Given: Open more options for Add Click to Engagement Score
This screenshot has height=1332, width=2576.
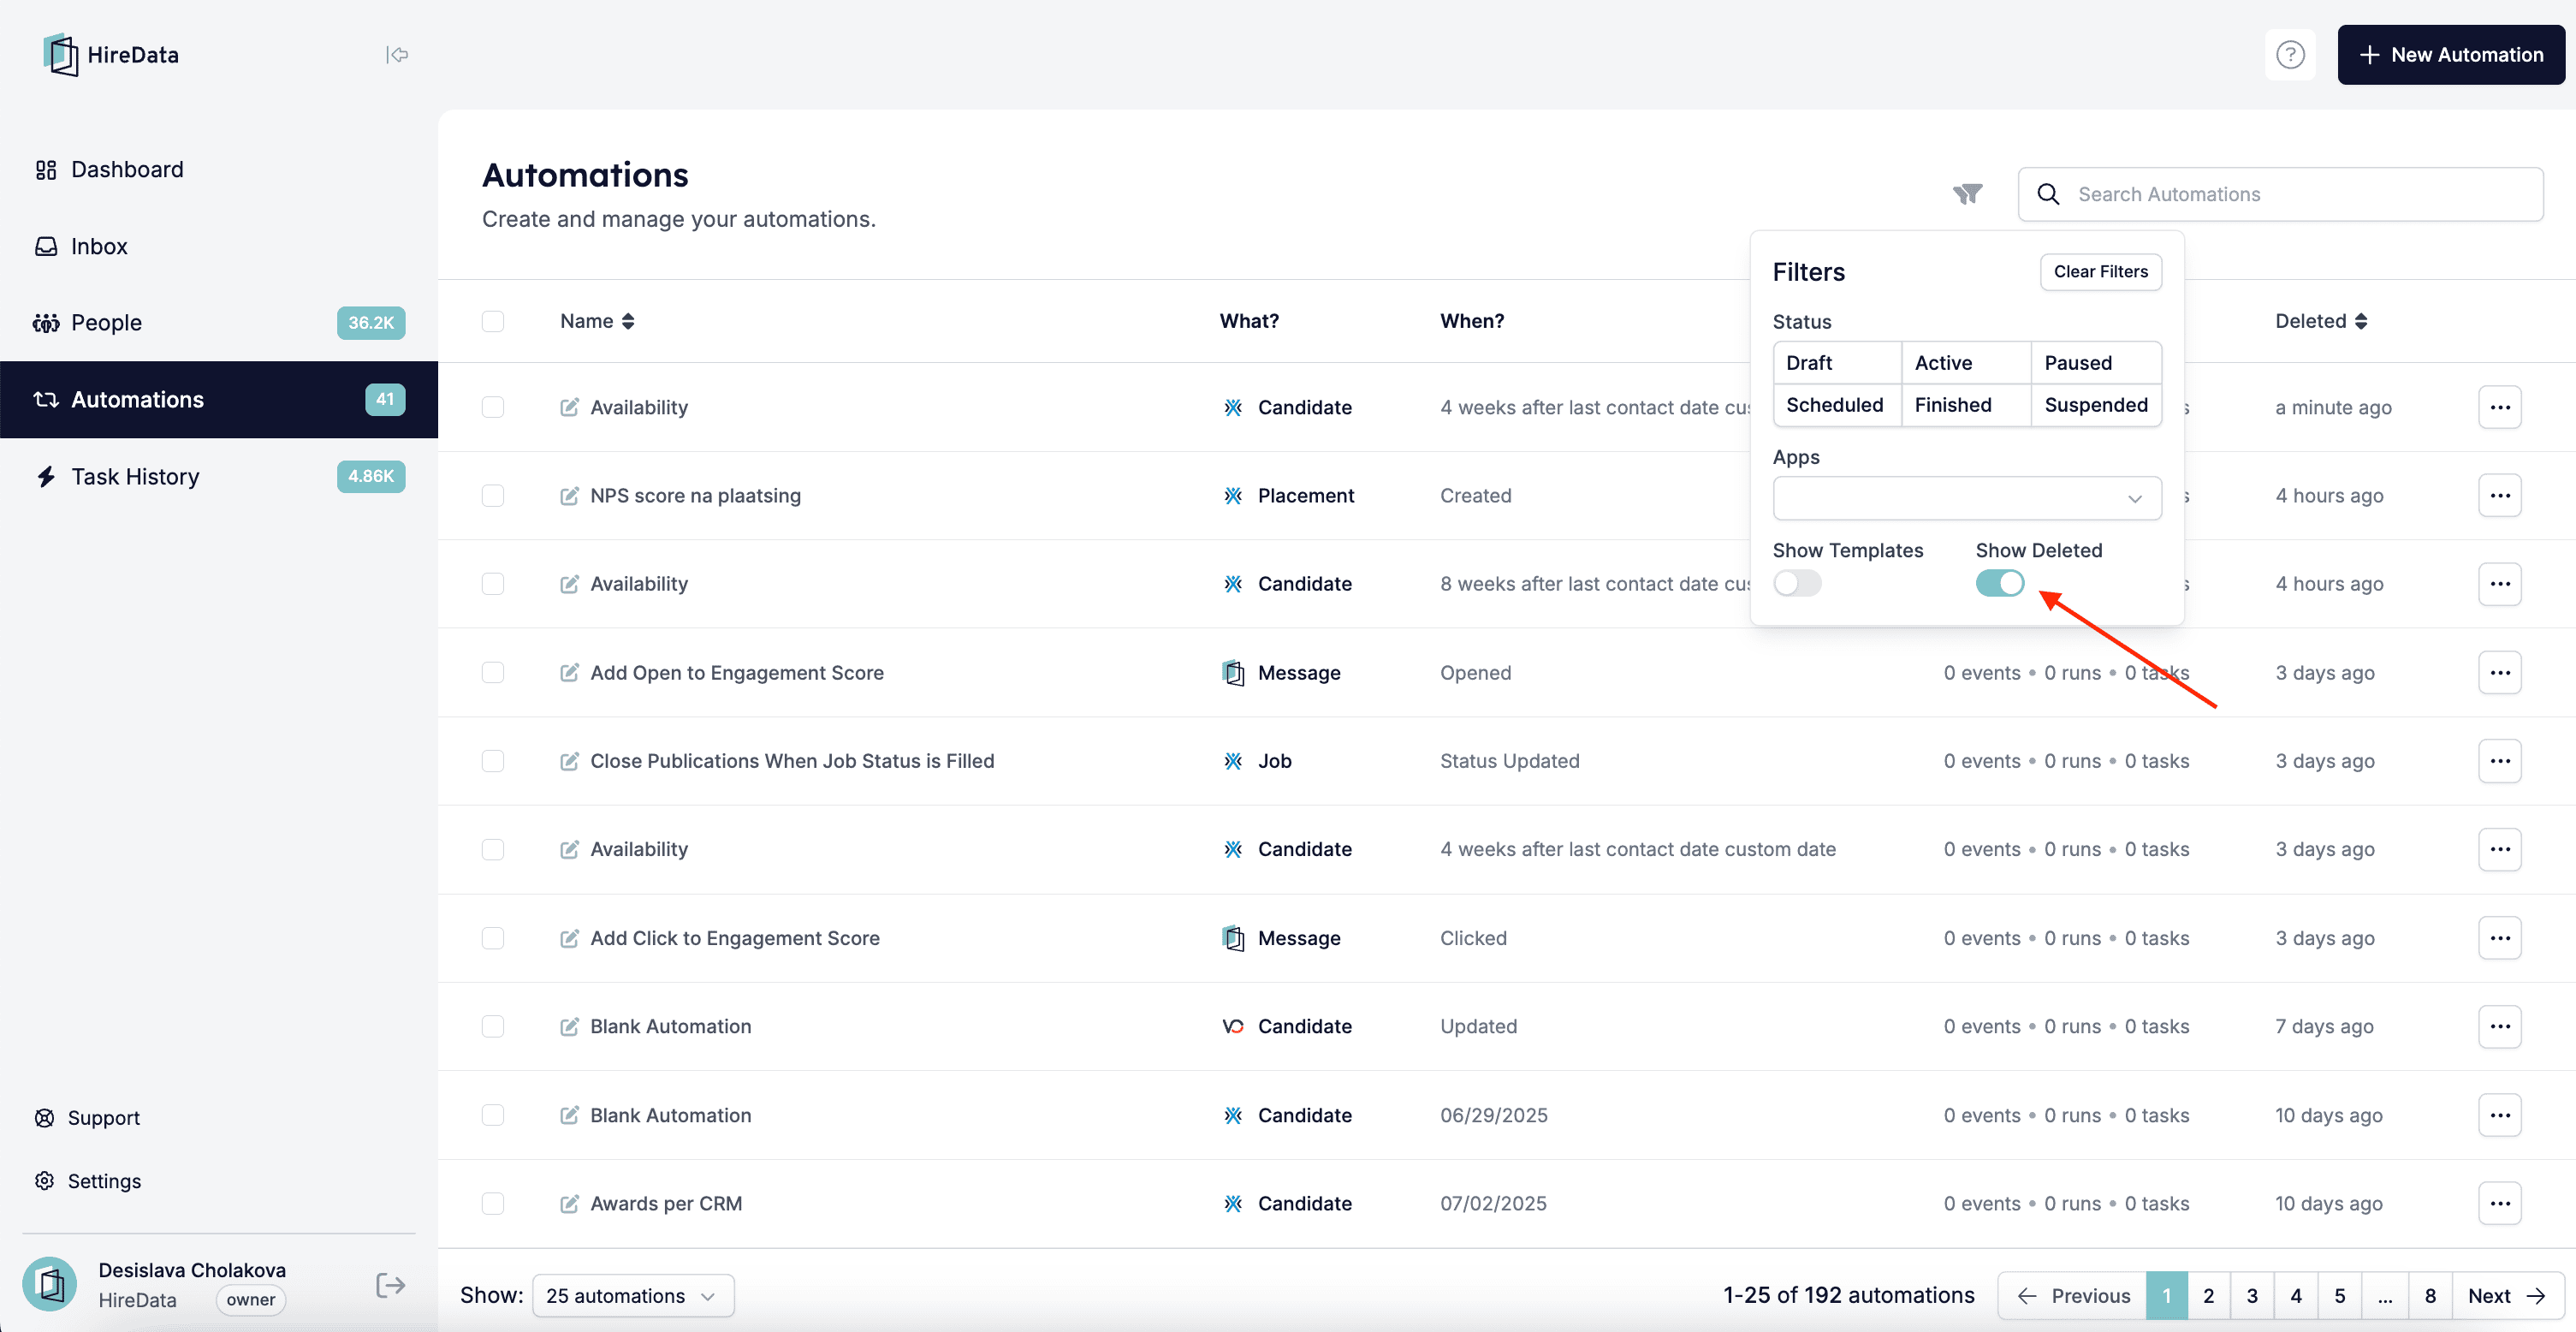Looking at the screenshot, I should (2499, 938).
